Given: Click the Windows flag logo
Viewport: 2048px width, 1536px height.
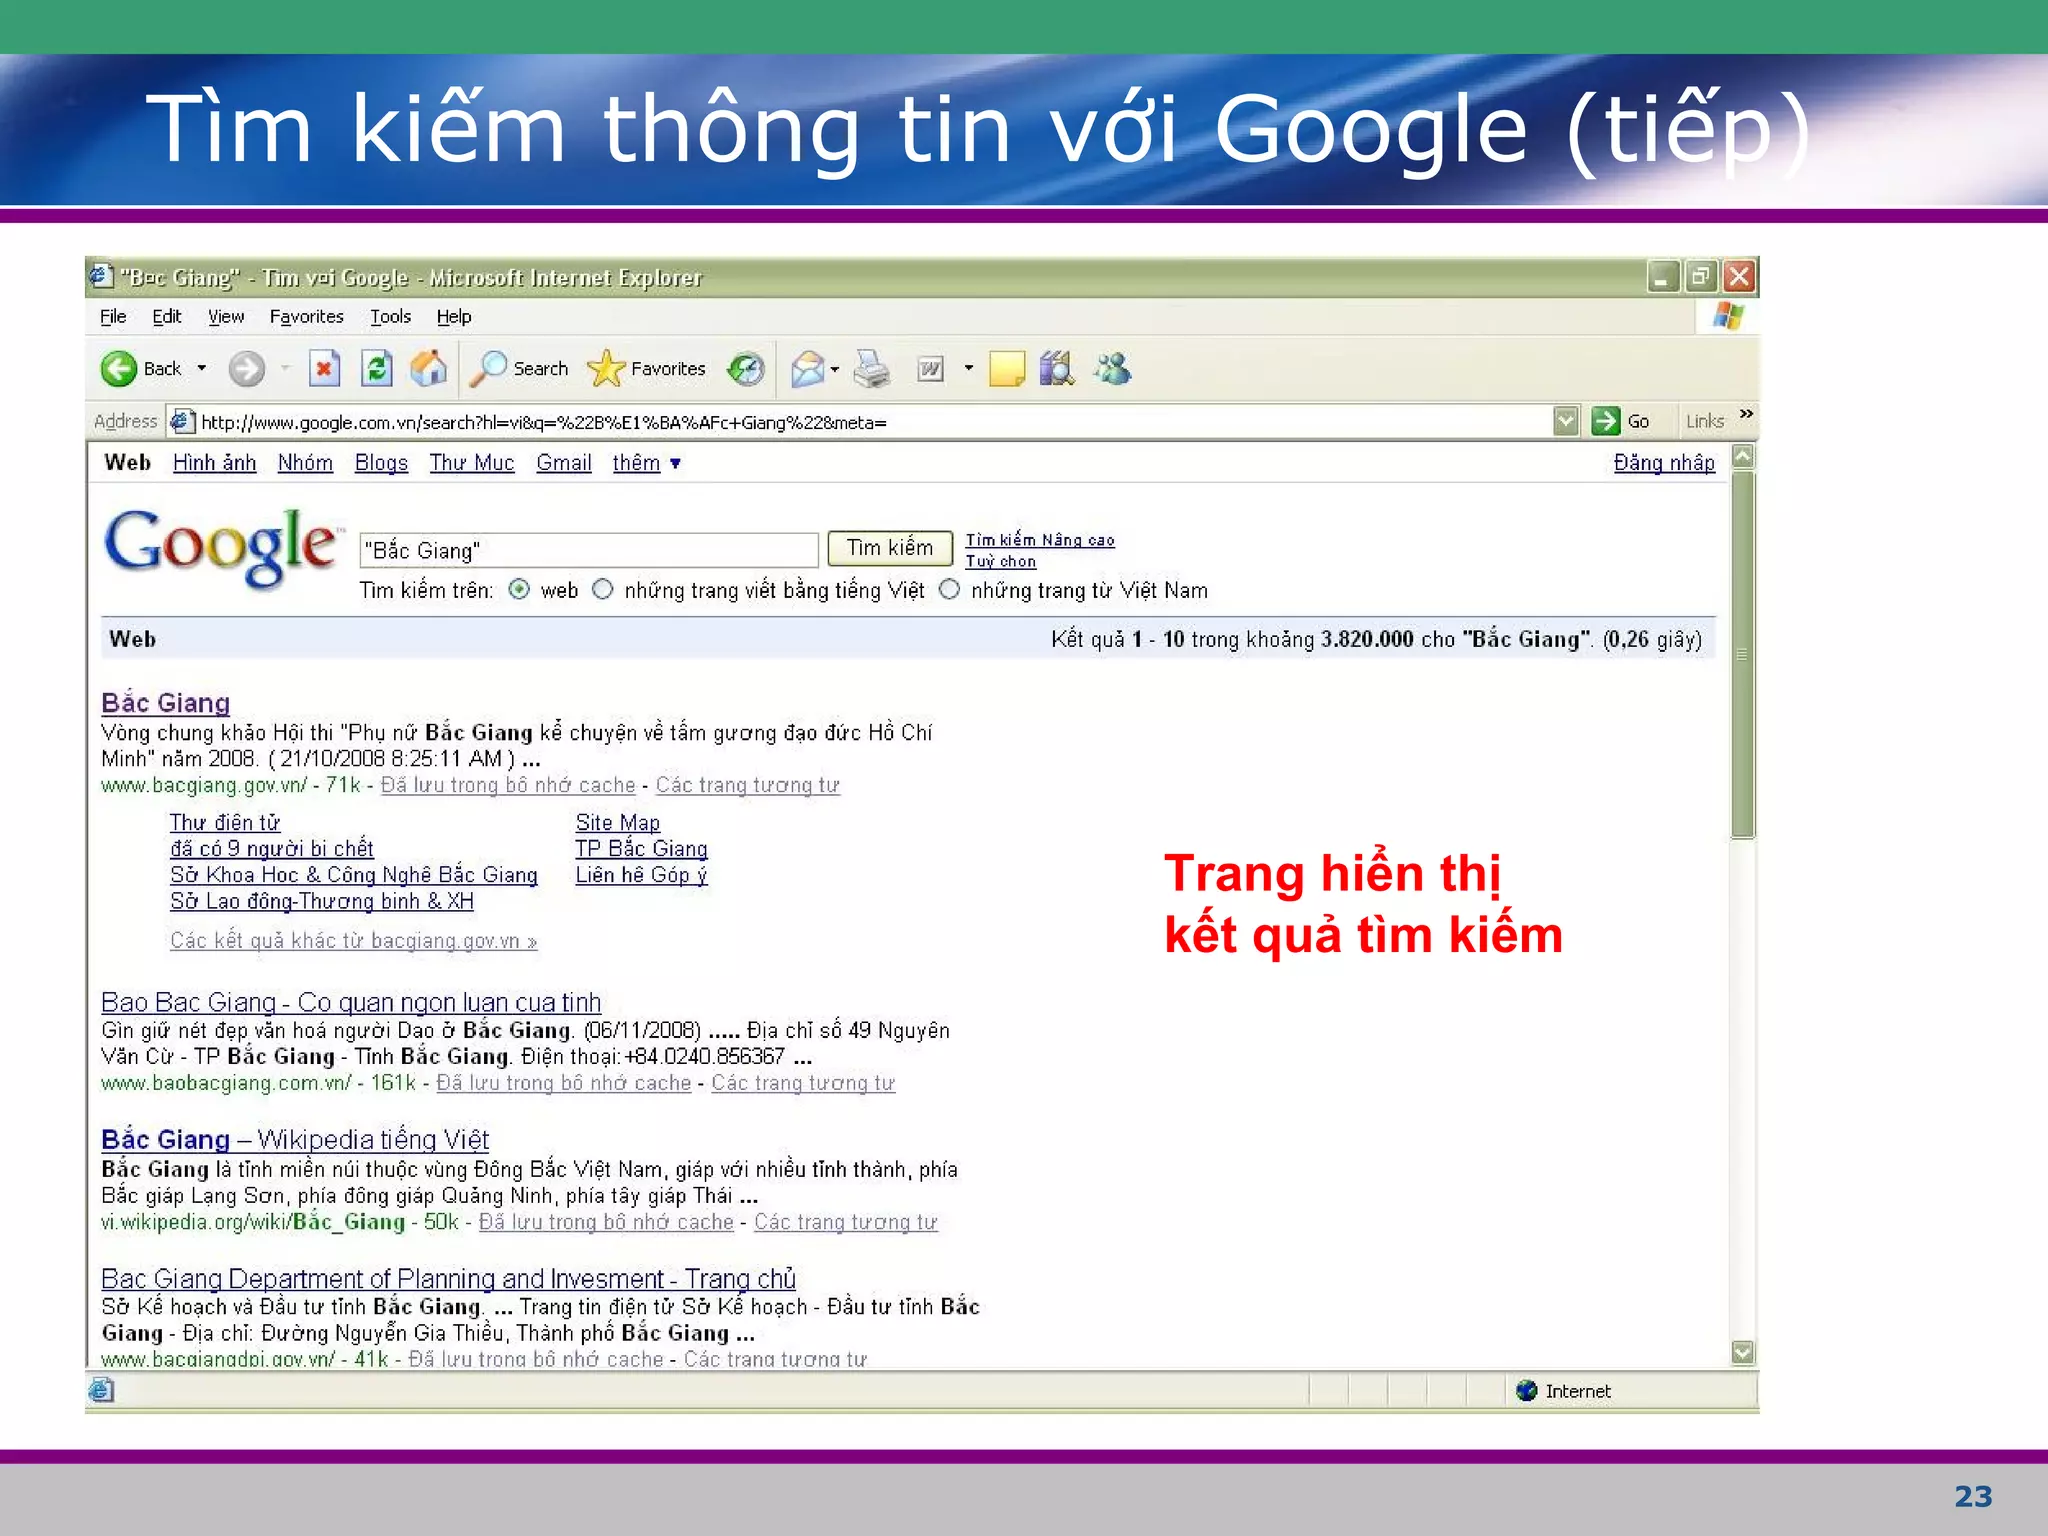Looking at the screenshot, I should 1728,316.
